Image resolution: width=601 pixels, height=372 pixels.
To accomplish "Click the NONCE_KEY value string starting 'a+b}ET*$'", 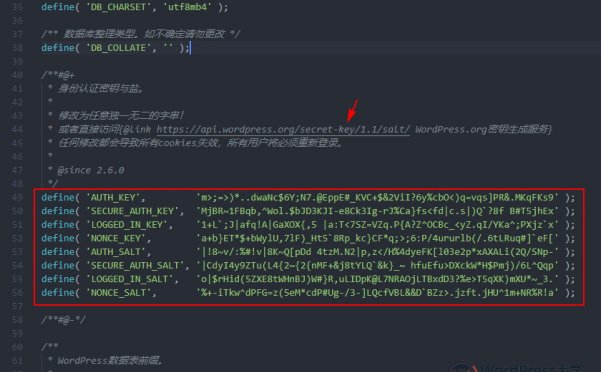I will (x=378, y=238).
